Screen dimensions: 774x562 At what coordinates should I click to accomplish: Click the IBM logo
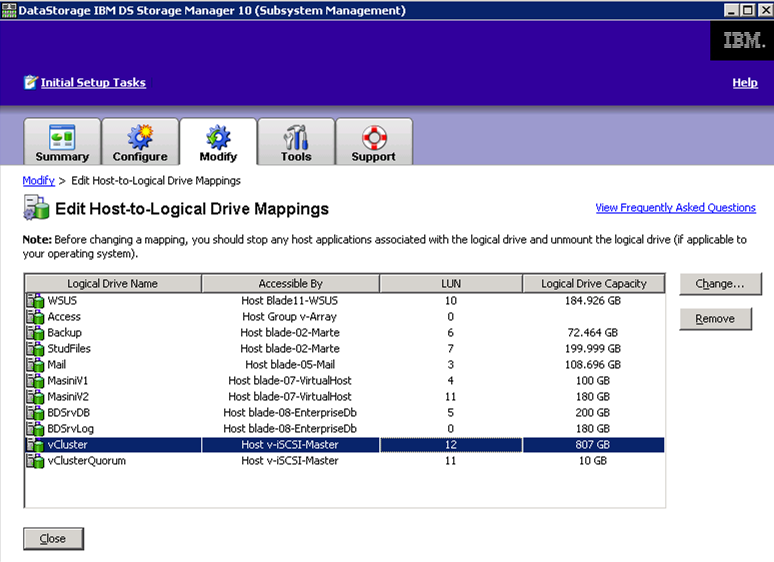(x=744, y=41)
